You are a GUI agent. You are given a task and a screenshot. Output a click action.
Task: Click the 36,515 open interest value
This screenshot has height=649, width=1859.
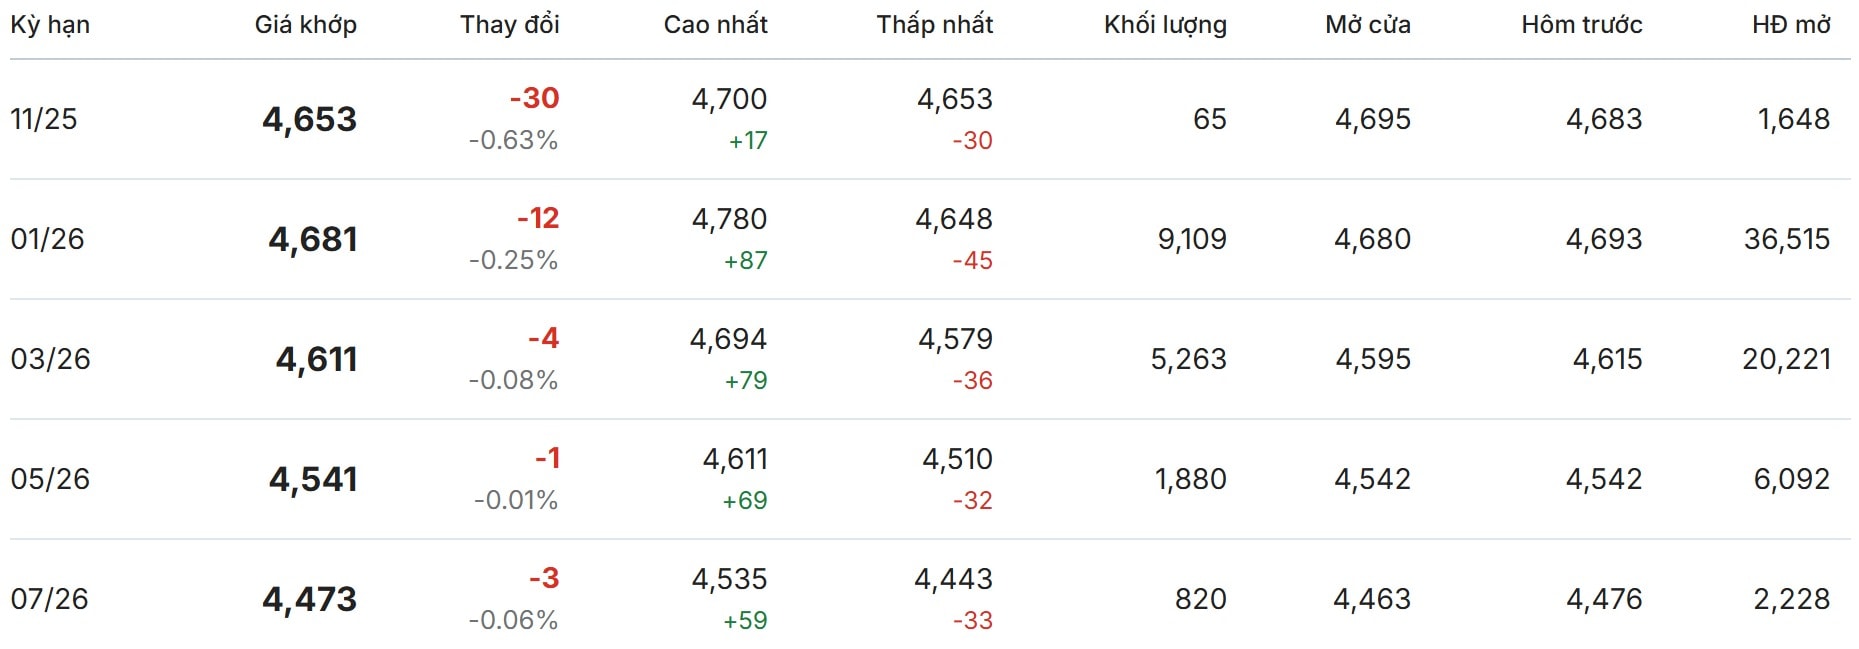coord(1786,239)
